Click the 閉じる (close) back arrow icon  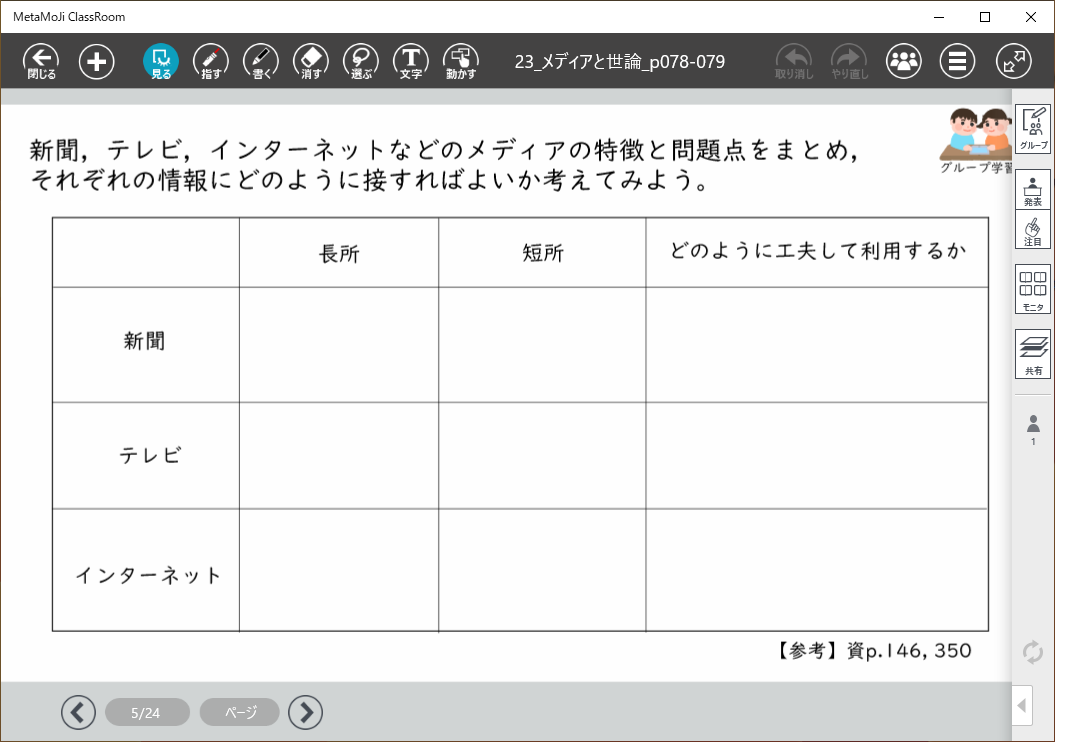point(41,61)
